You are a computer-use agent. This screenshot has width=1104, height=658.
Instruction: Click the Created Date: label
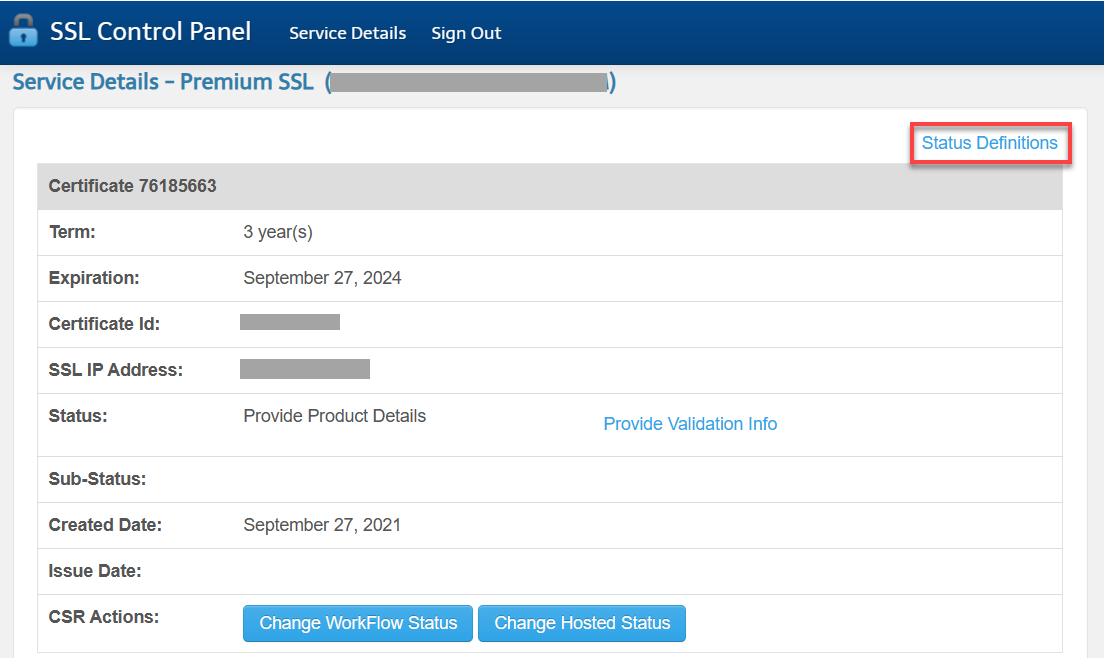pyautogui.click(x=105, y=525)
